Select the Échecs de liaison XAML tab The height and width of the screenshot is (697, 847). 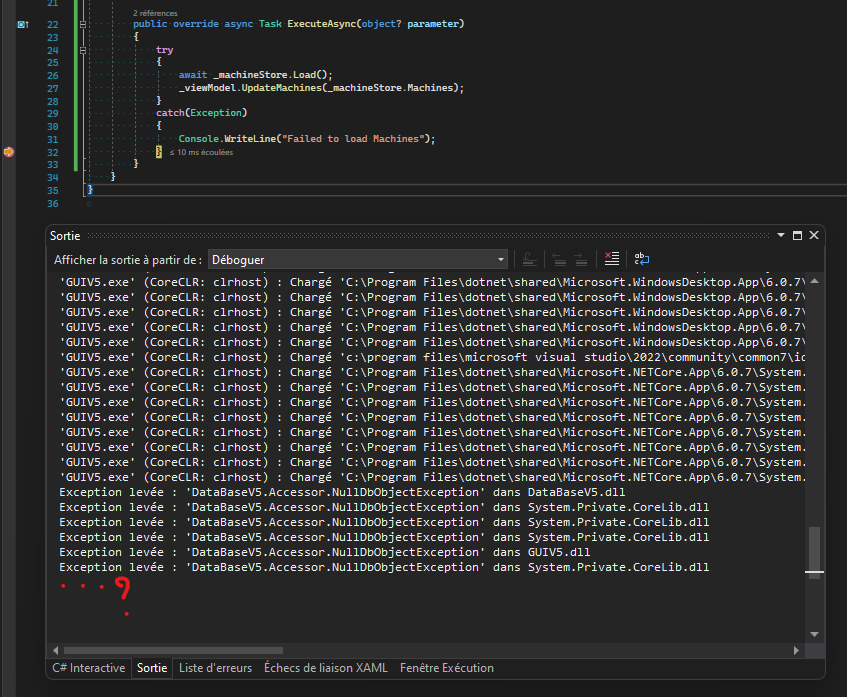pos(325,668)
